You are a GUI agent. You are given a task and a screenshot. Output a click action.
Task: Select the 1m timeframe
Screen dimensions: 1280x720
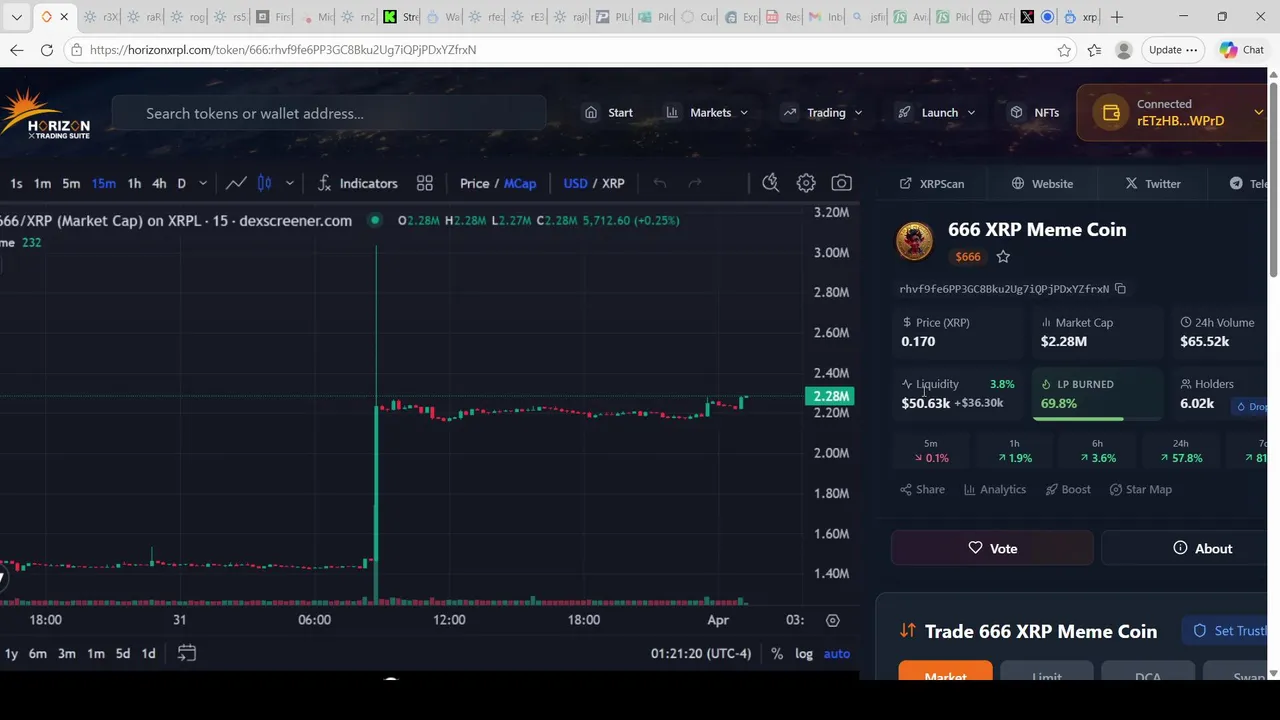click(42, 183)
